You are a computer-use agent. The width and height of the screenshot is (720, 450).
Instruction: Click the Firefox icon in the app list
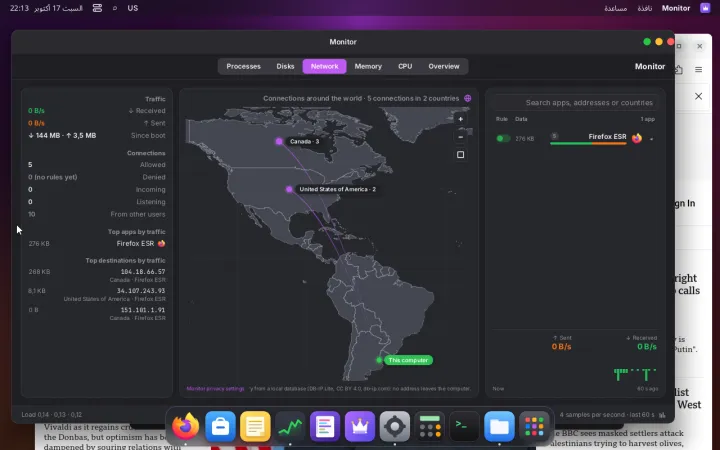click(637, 138)
